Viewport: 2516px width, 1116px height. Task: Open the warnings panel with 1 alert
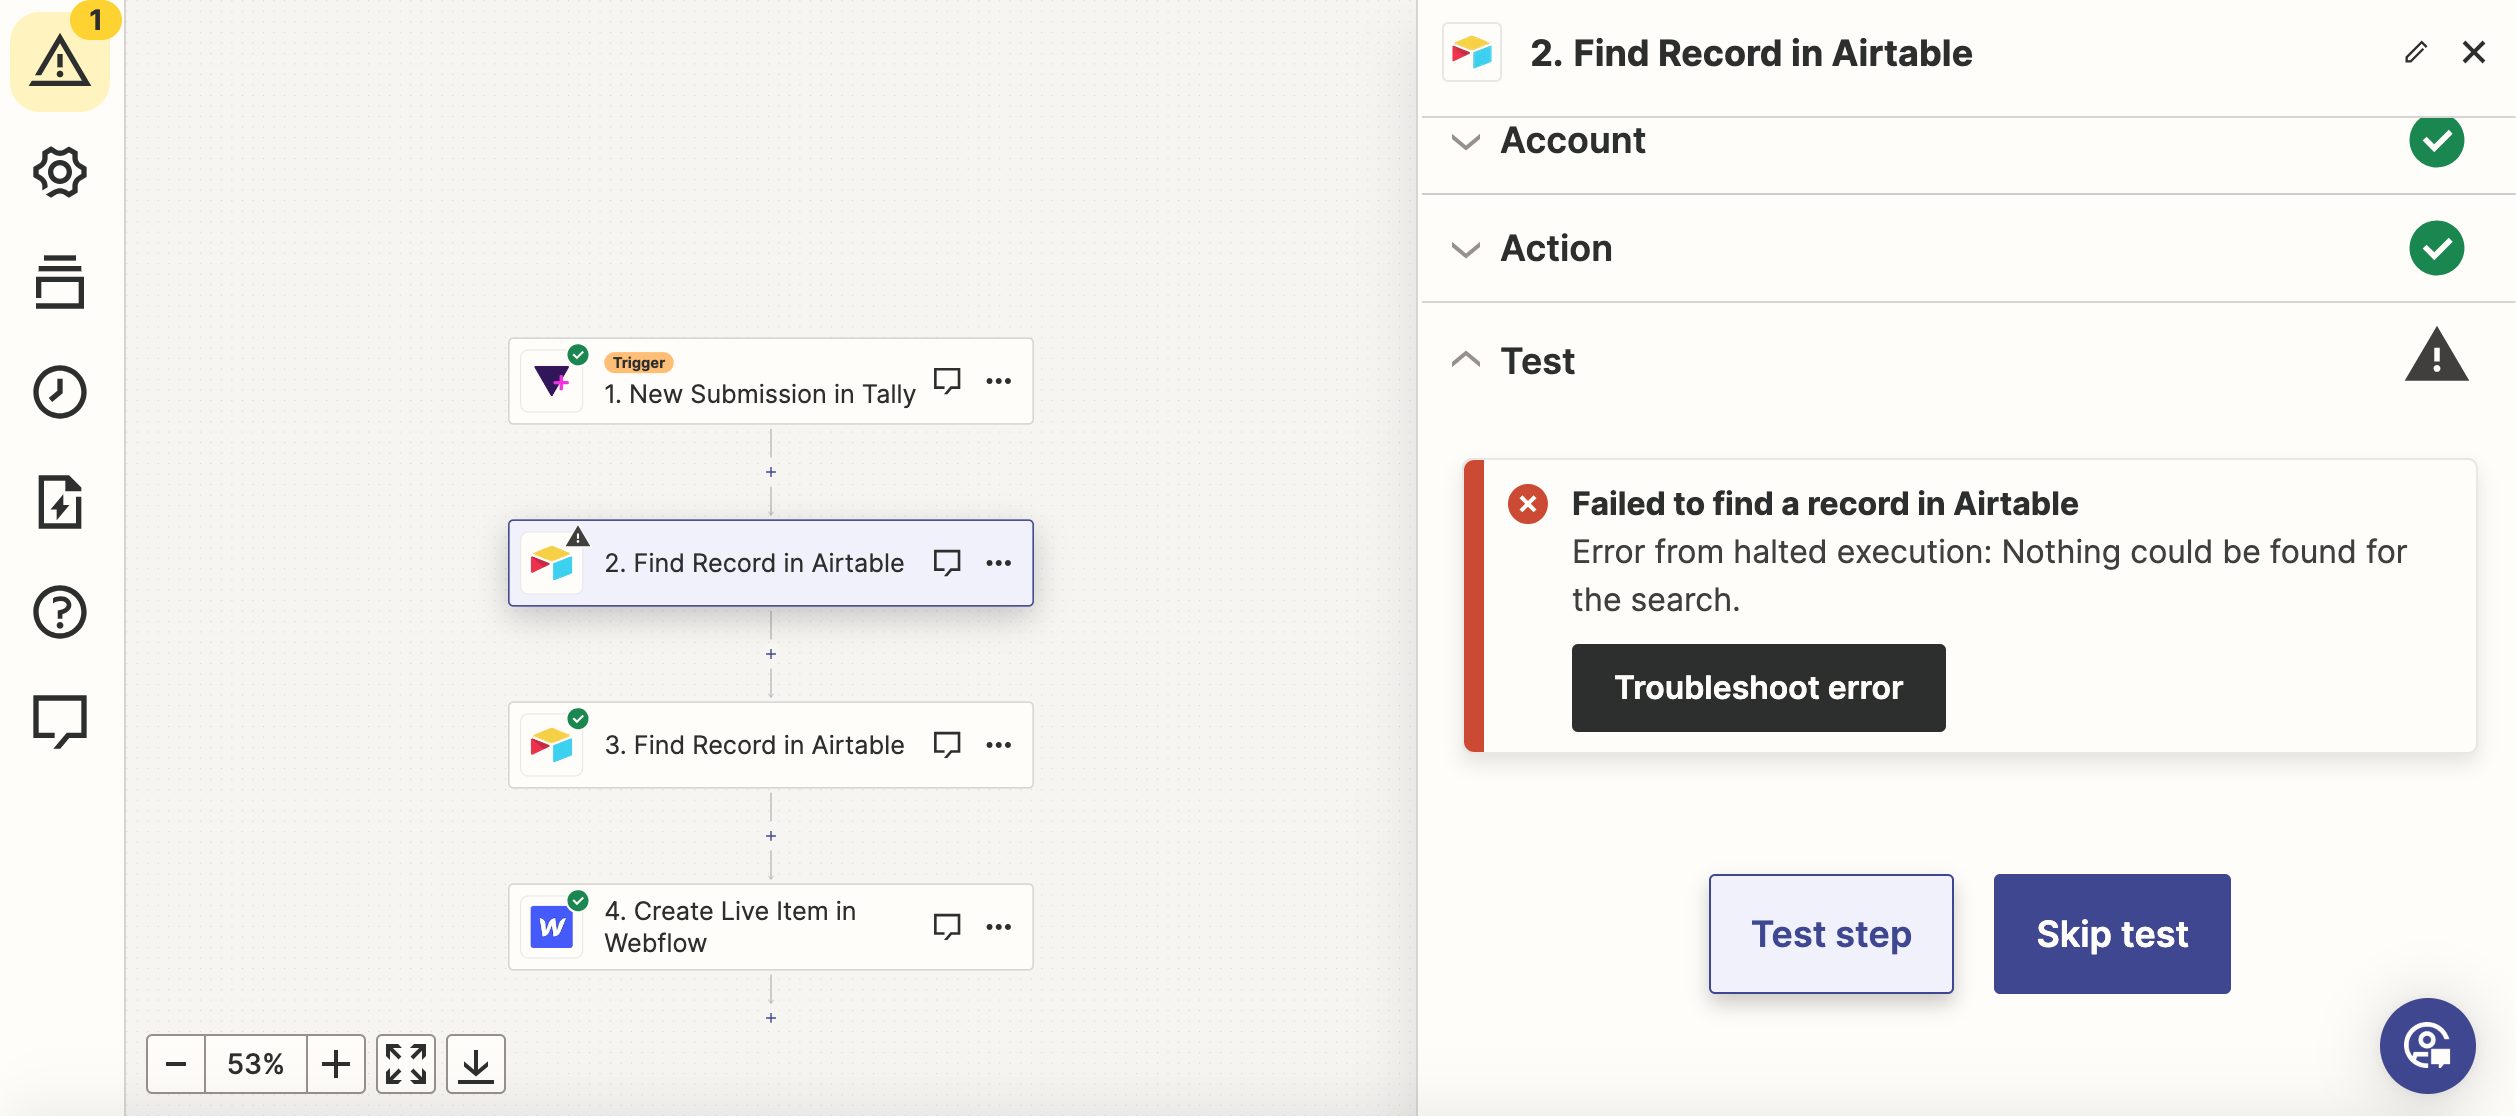(60, 62)
